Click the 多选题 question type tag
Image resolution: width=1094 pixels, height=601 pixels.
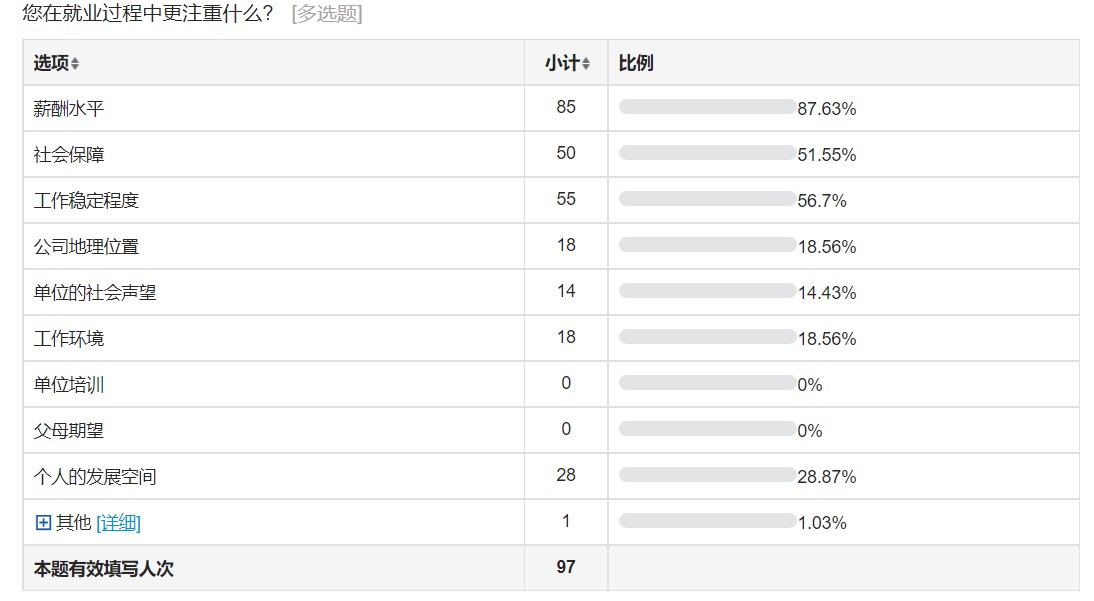click(326, 14)
